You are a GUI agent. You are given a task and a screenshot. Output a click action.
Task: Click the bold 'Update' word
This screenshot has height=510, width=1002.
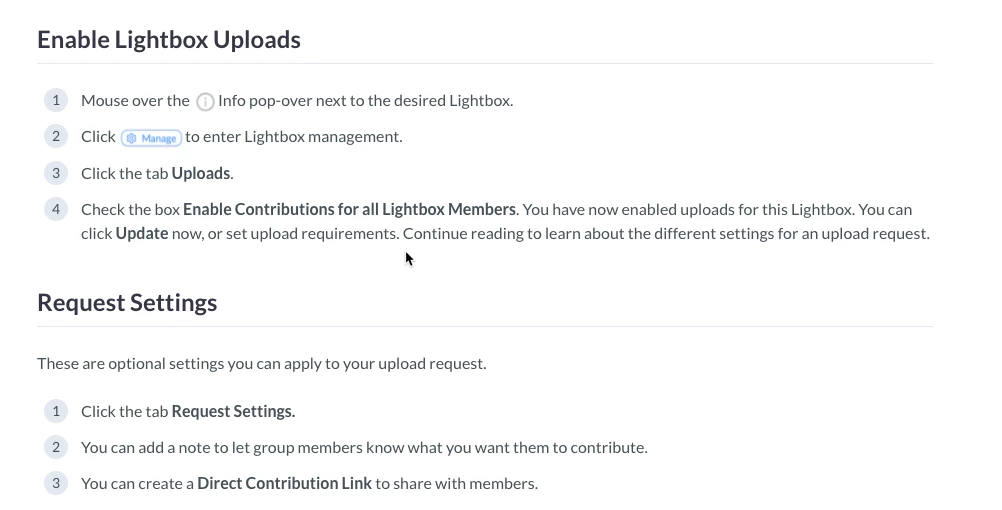click(x=141, y=234)
